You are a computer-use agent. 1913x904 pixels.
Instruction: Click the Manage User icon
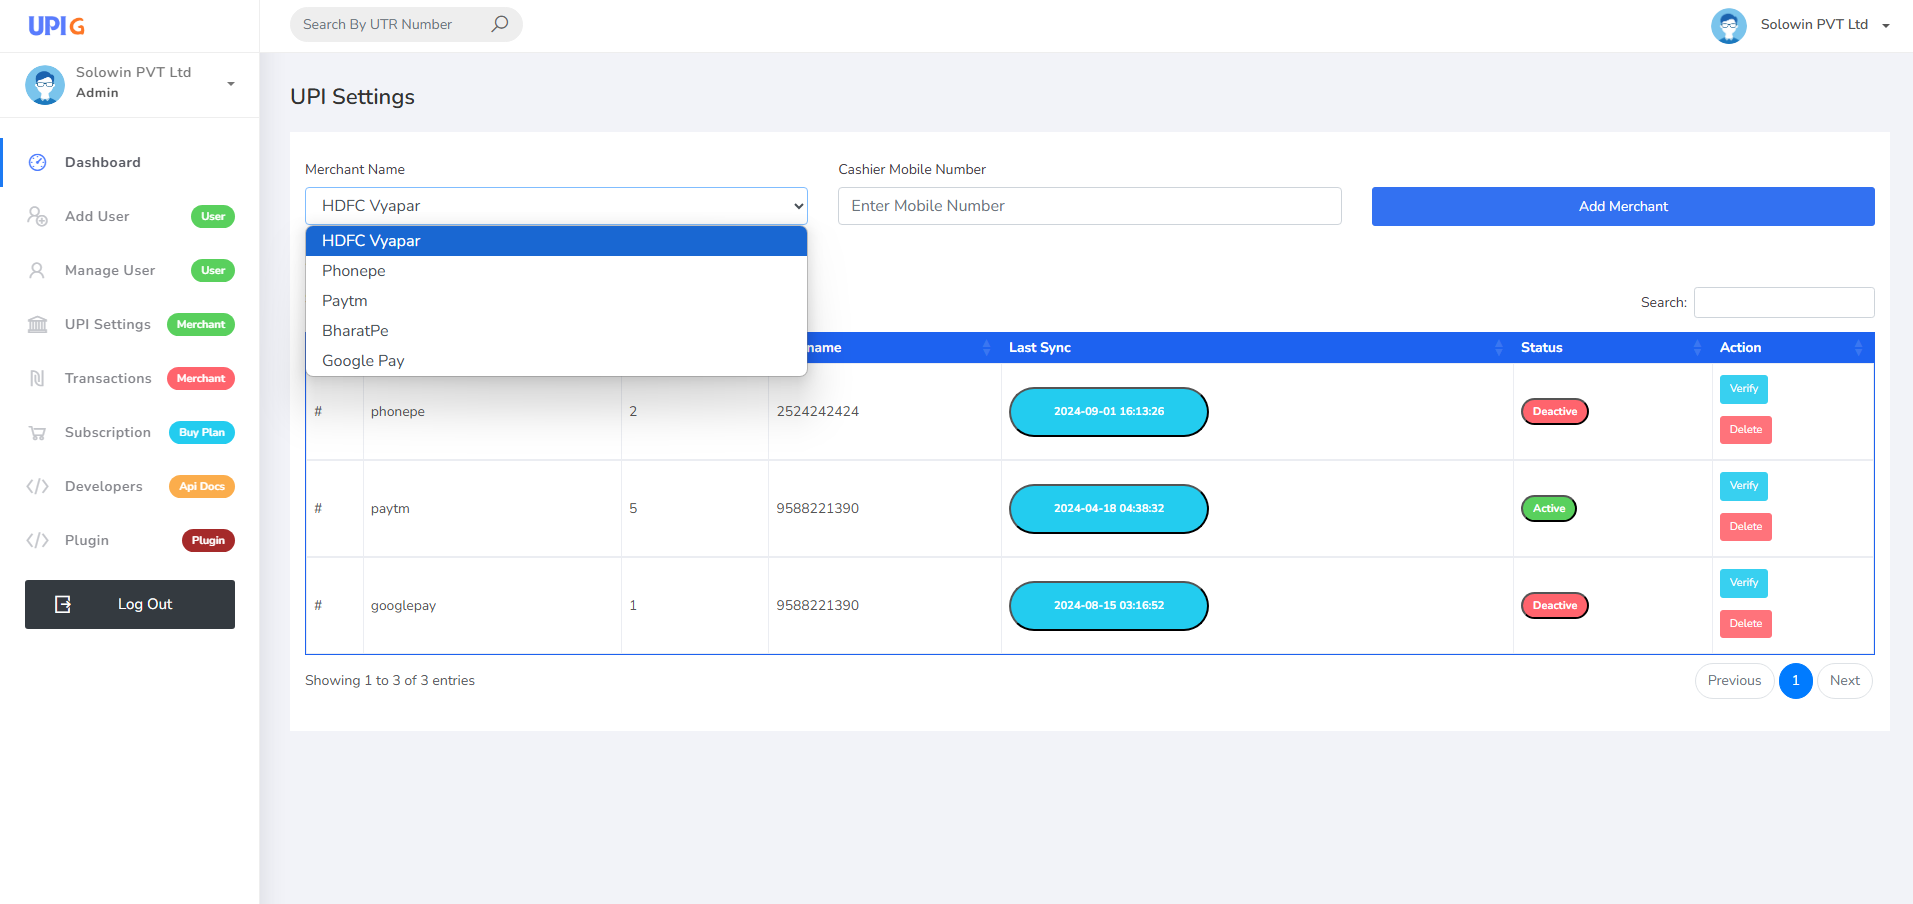(x=37, y=270)
